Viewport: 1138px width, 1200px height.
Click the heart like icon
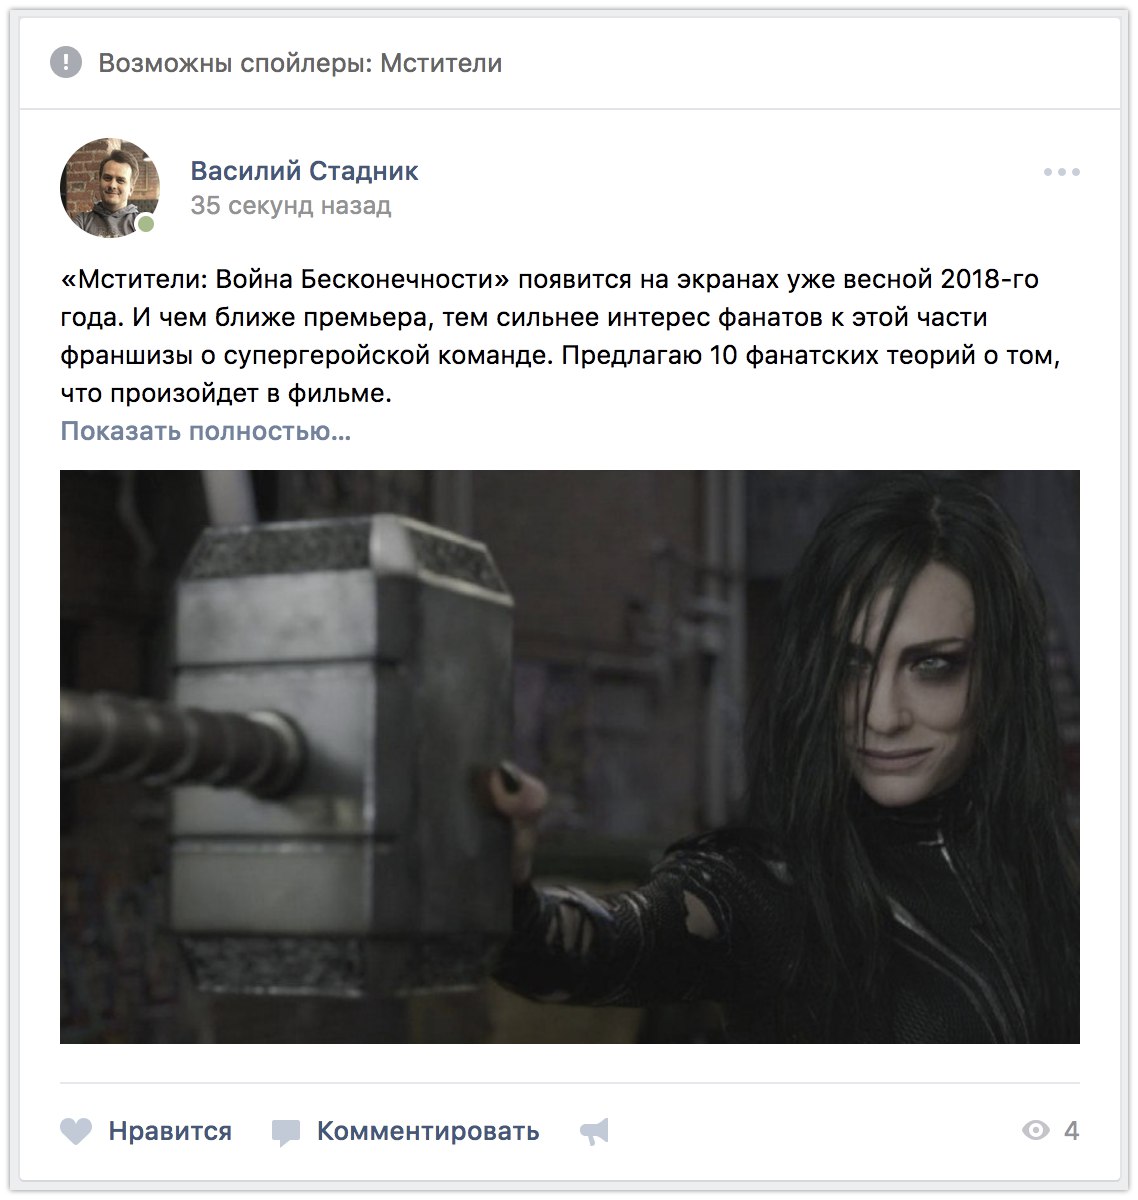(76, 1131)
